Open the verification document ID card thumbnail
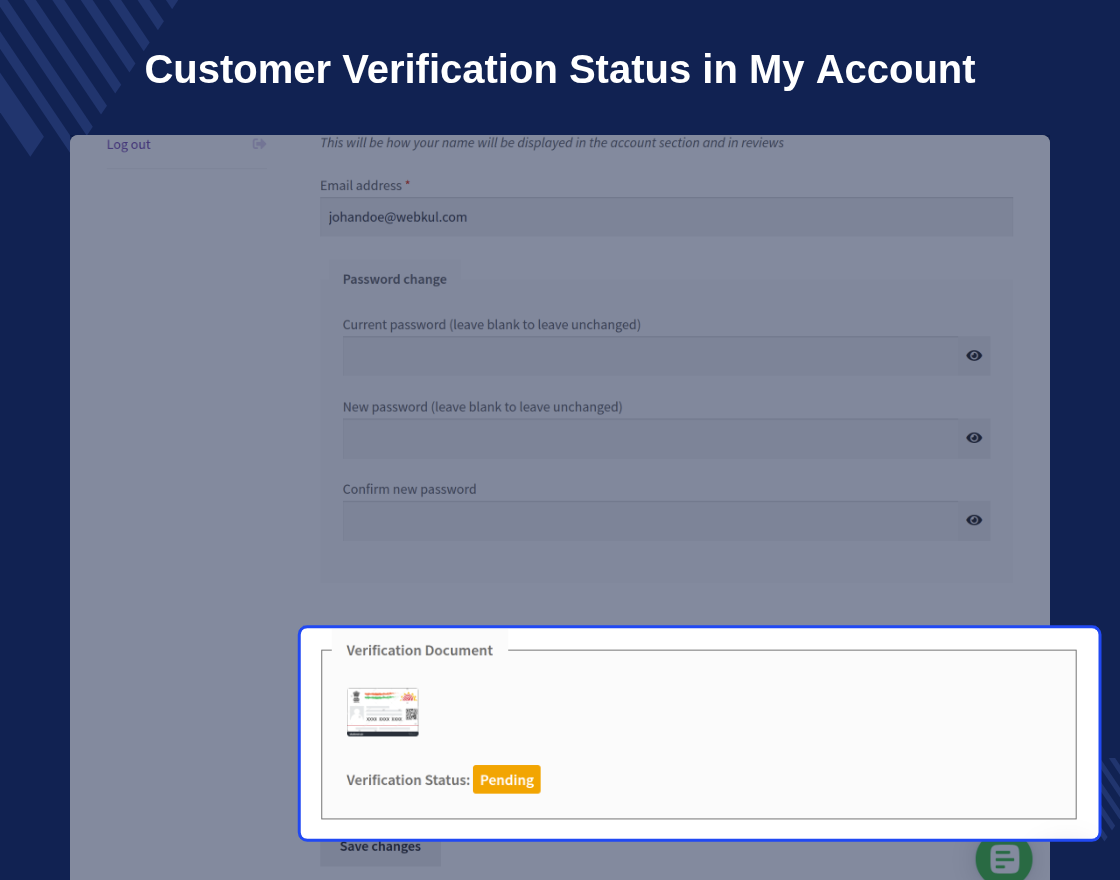Viewport: 1120px width, 880px height. point(383,712)
